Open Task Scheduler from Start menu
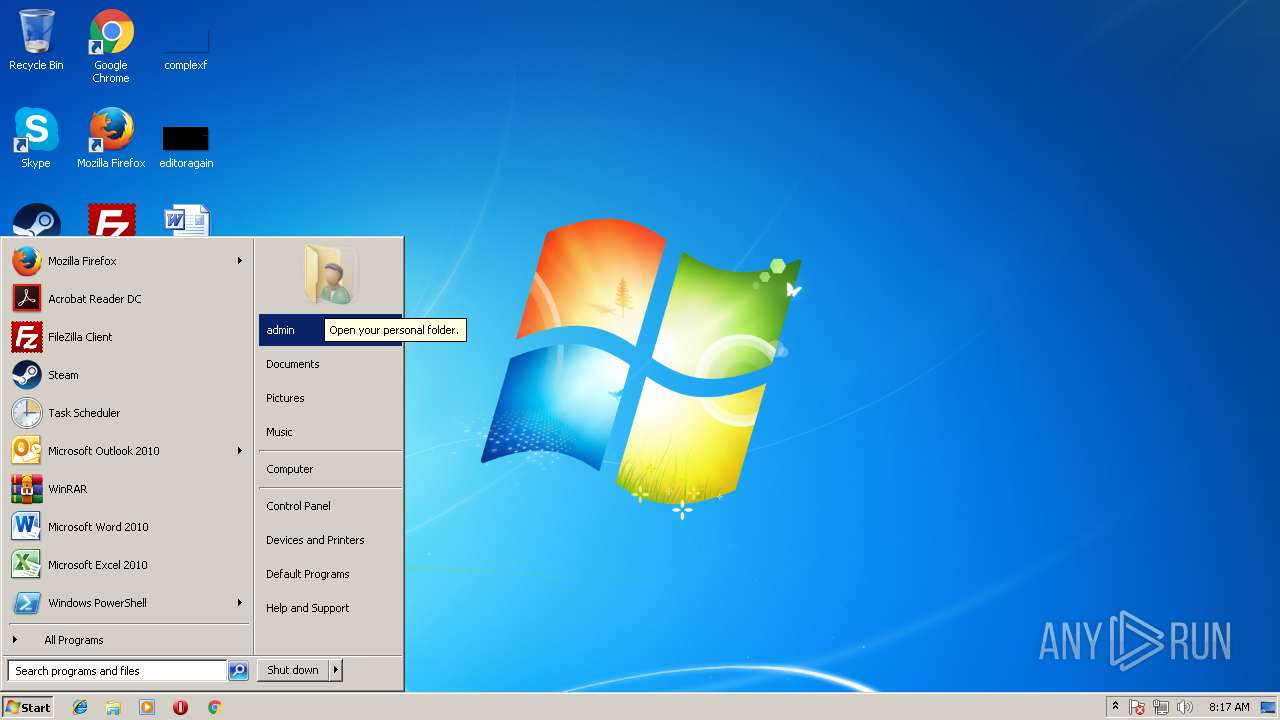This screenshot has width=1280, height=720. coord(127,413)
